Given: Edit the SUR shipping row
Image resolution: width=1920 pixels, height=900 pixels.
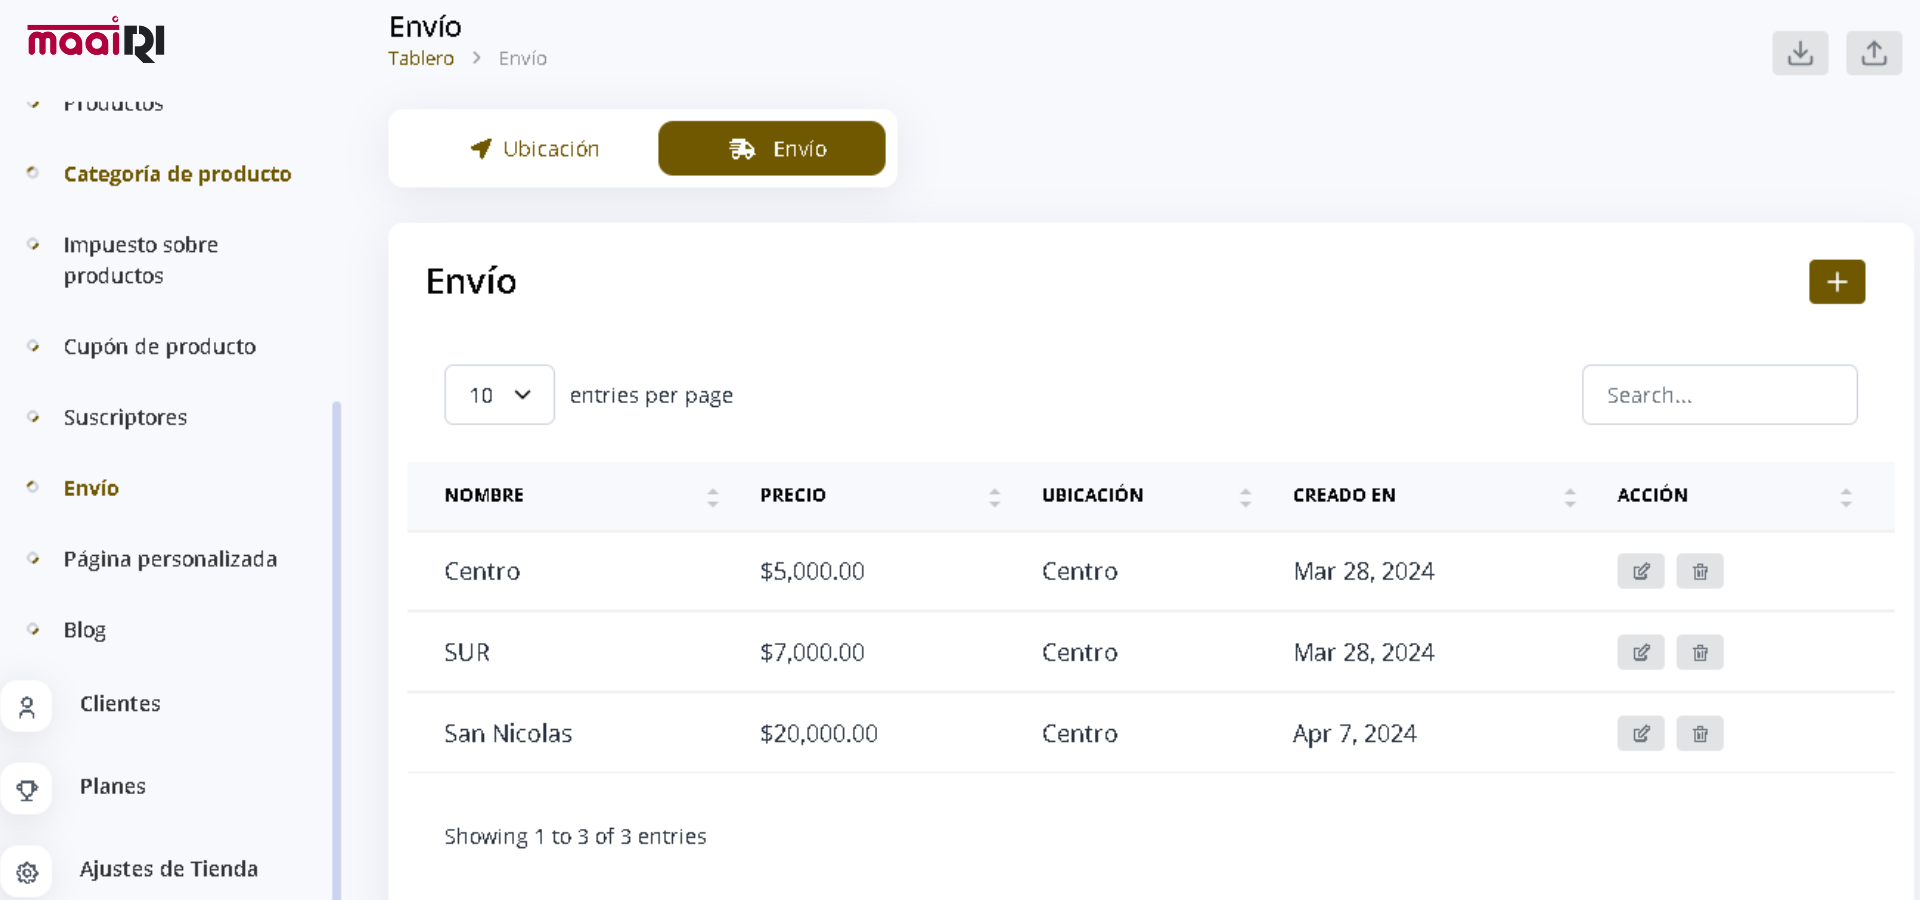Looking at the screenshot, I should 1641,653.
